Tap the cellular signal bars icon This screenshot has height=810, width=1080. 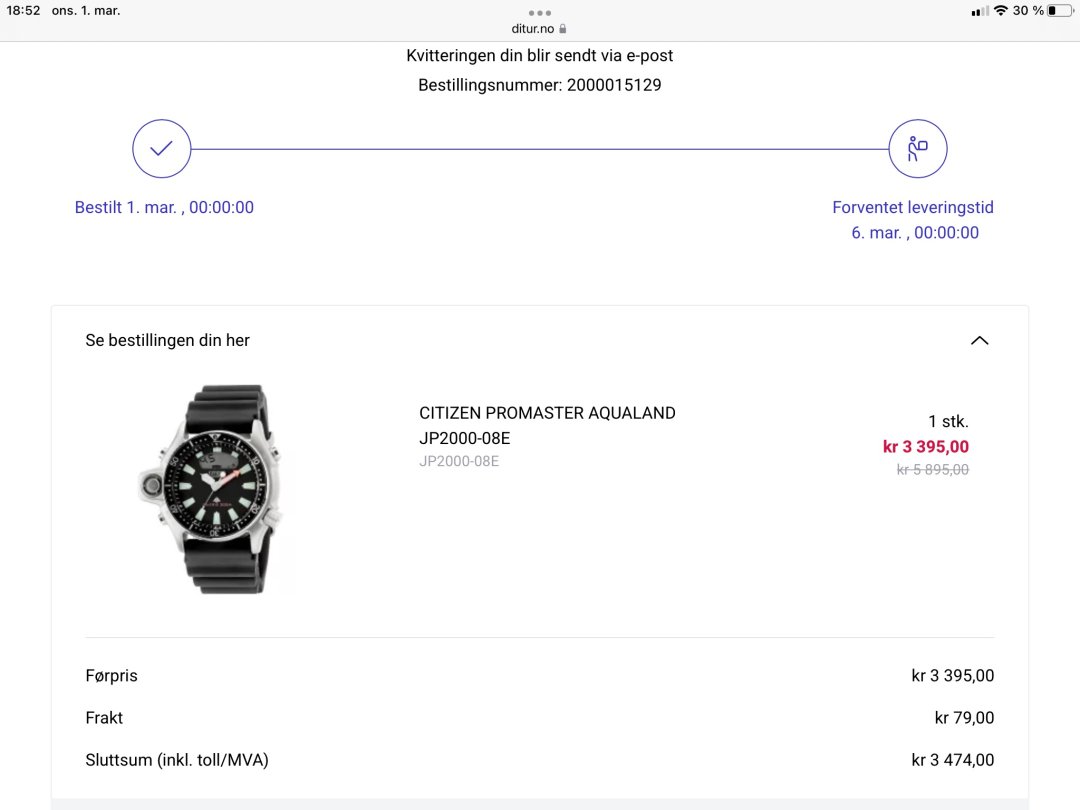980,11
